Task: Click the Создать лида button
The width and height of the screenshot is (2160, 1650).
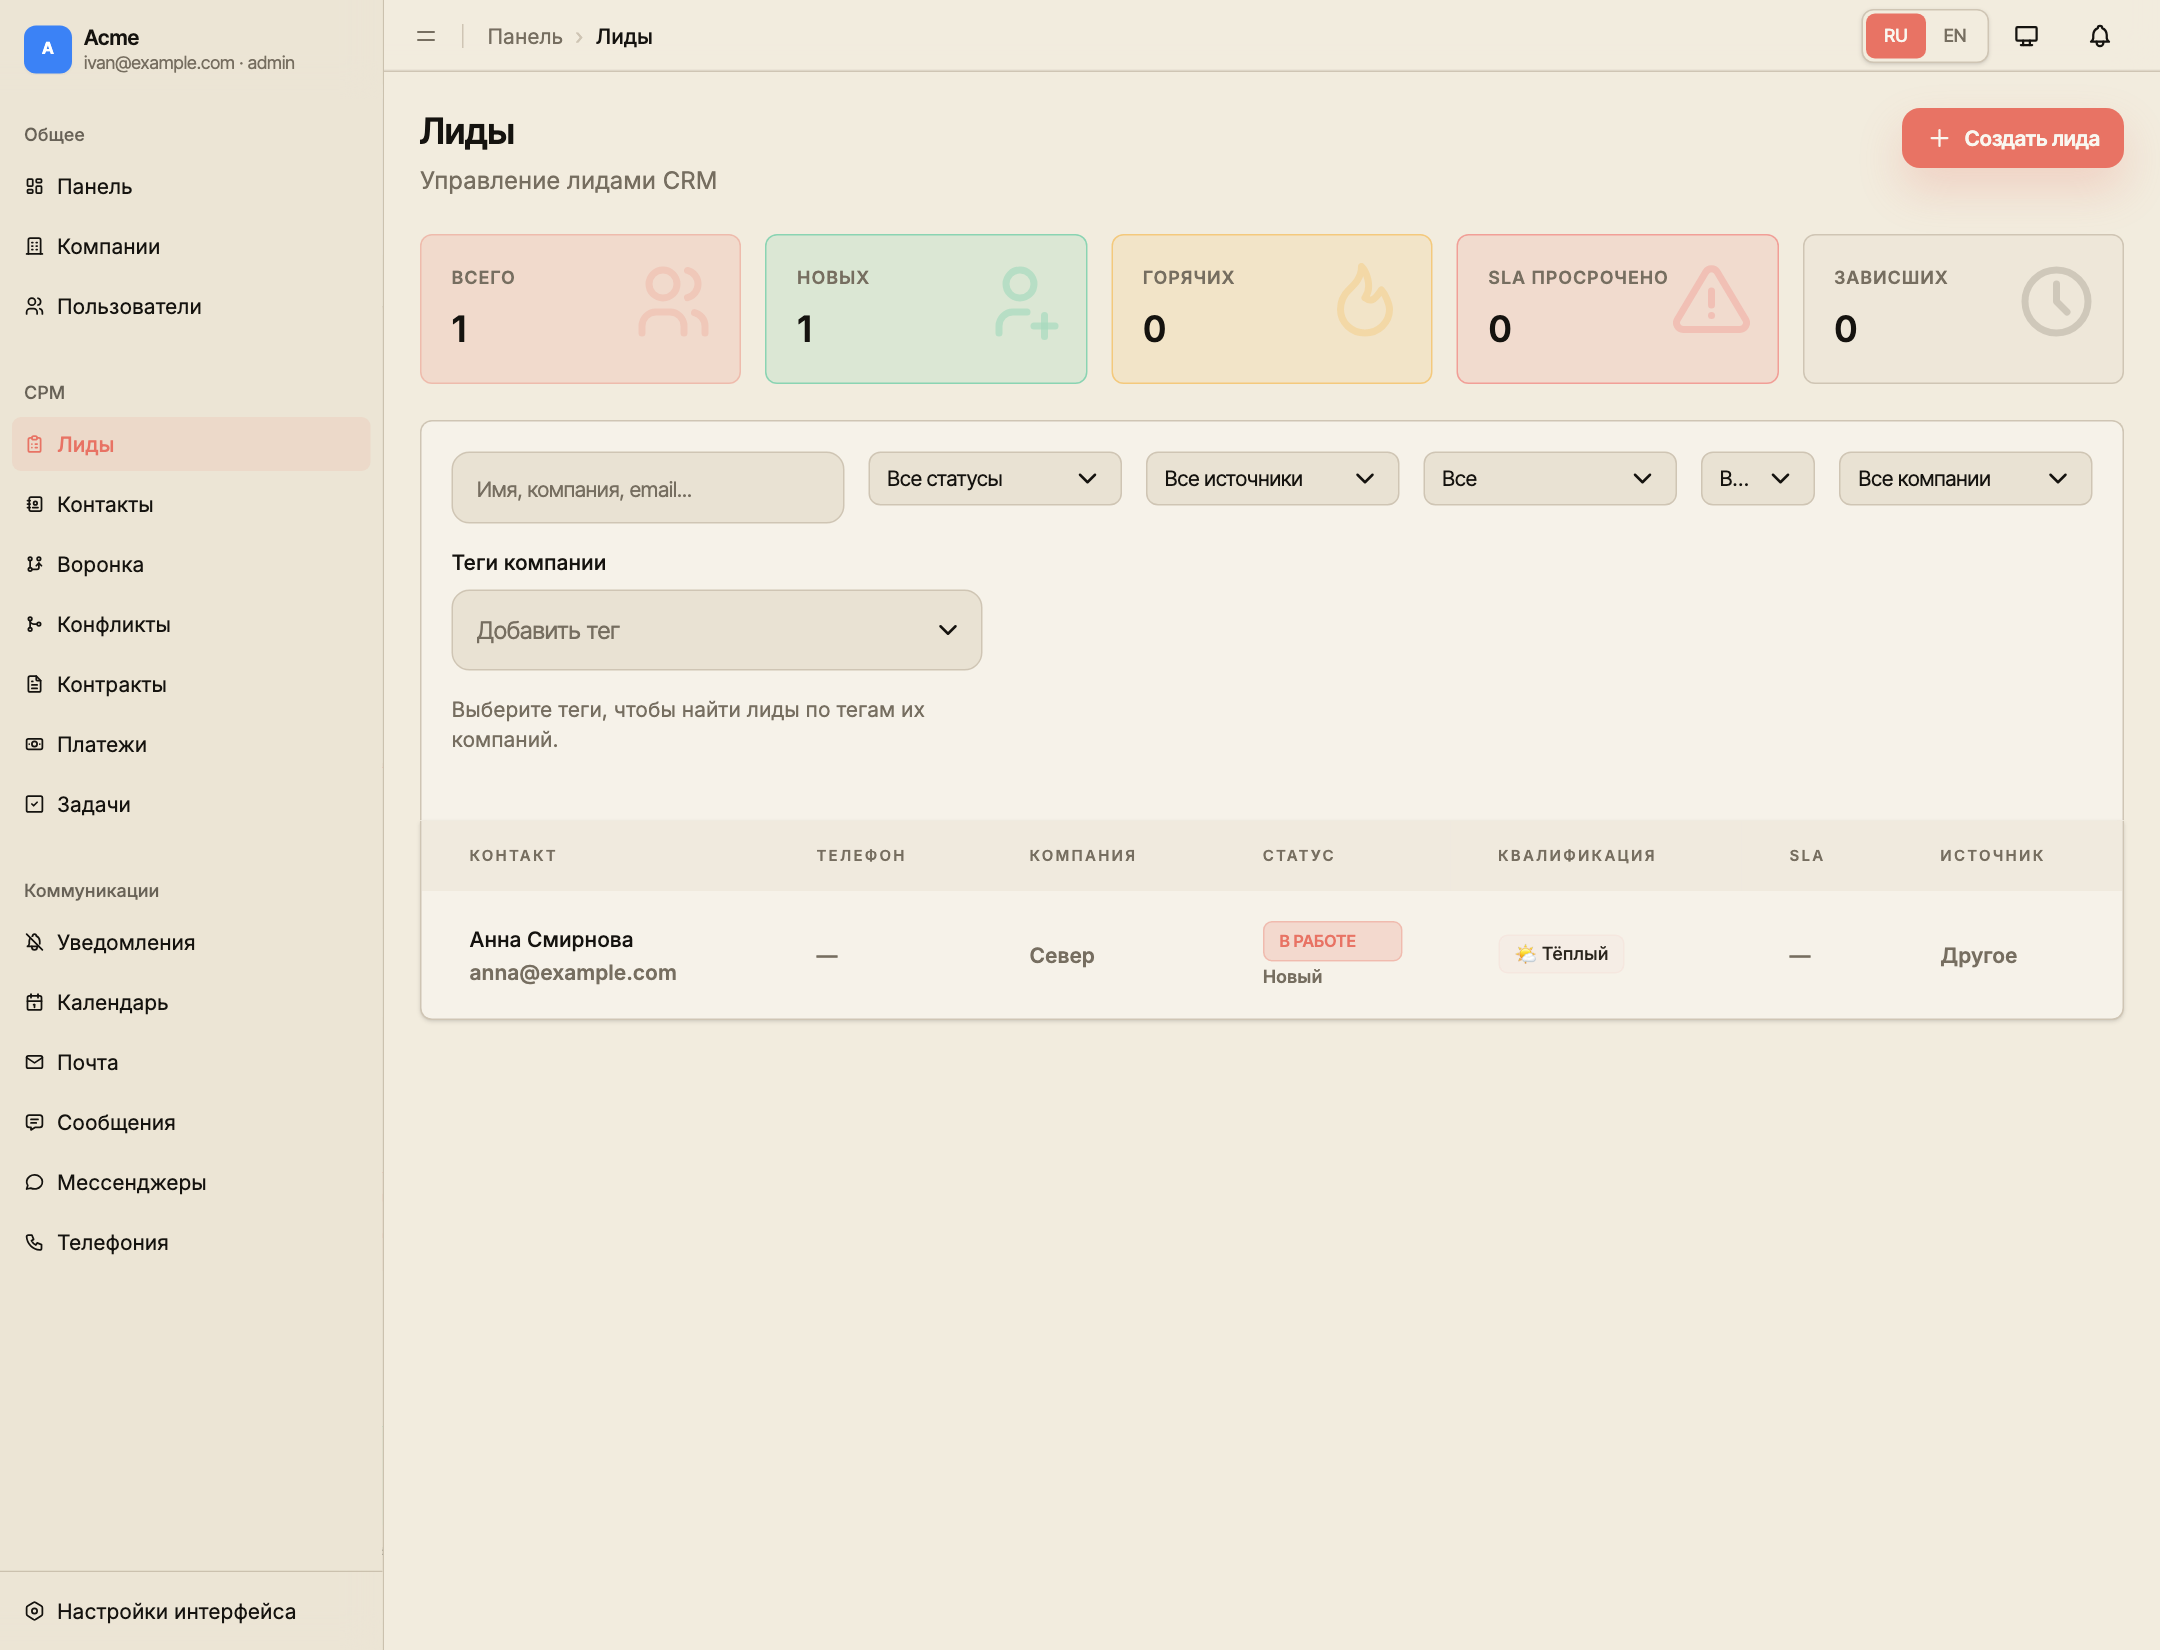Action: pyautogui.click(x=2012, y=138)
